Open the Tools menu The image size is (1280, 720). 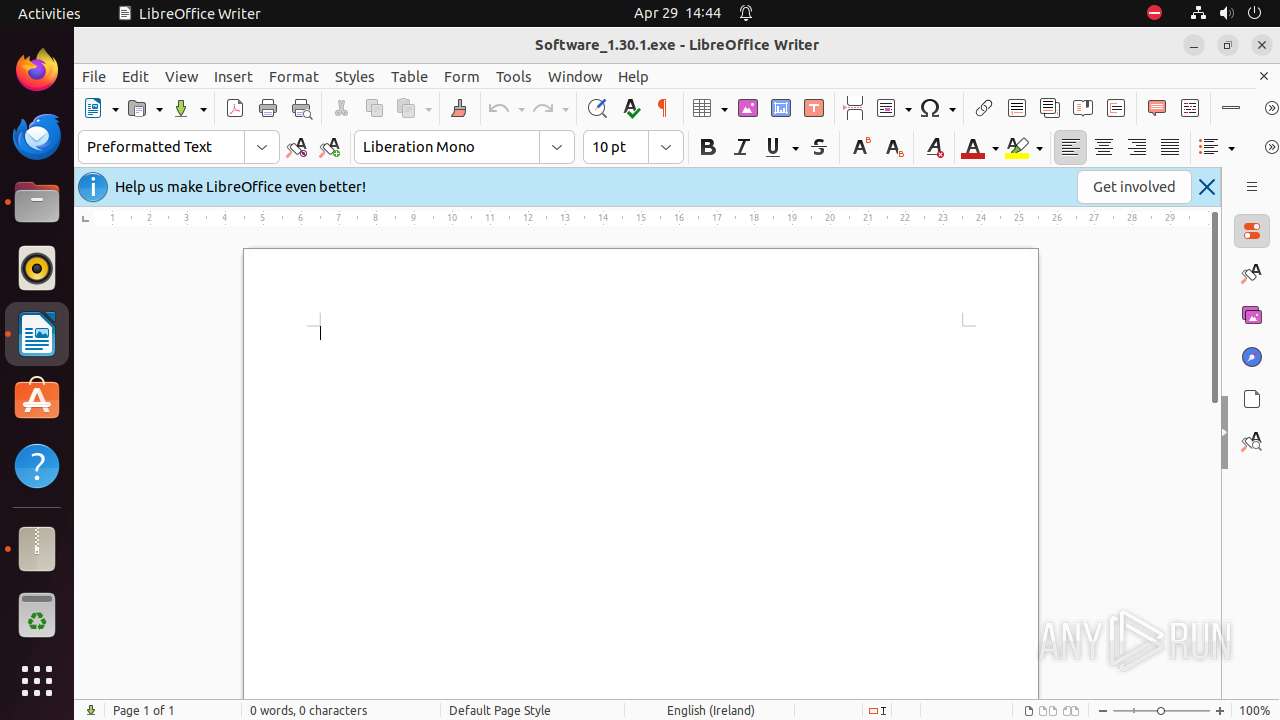pyautogui.click(x=513, y=76)
